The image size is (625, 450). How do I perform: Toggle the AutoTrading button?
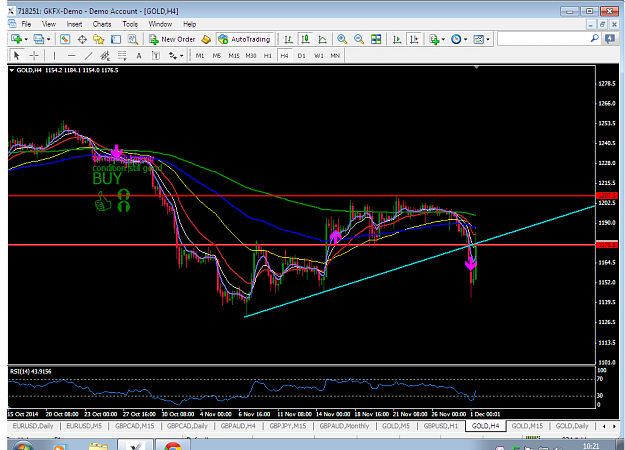coord(245,39)
